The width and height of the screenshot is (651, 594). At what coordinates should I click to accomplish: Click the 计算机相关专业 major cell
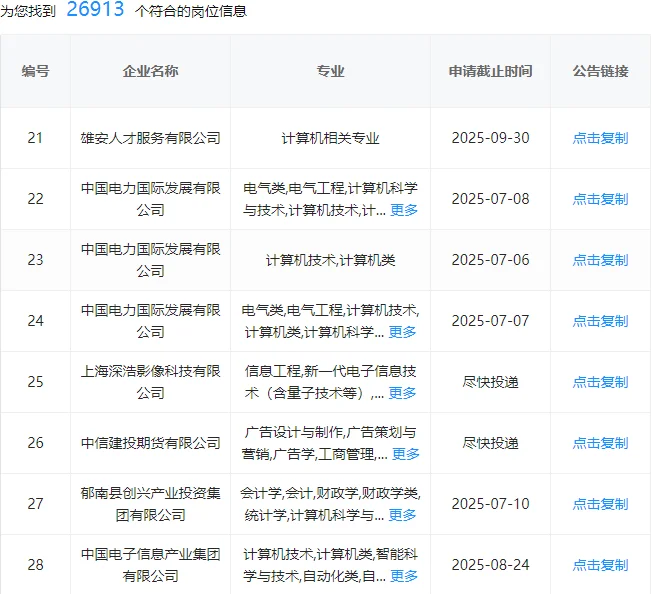point(330,138)
